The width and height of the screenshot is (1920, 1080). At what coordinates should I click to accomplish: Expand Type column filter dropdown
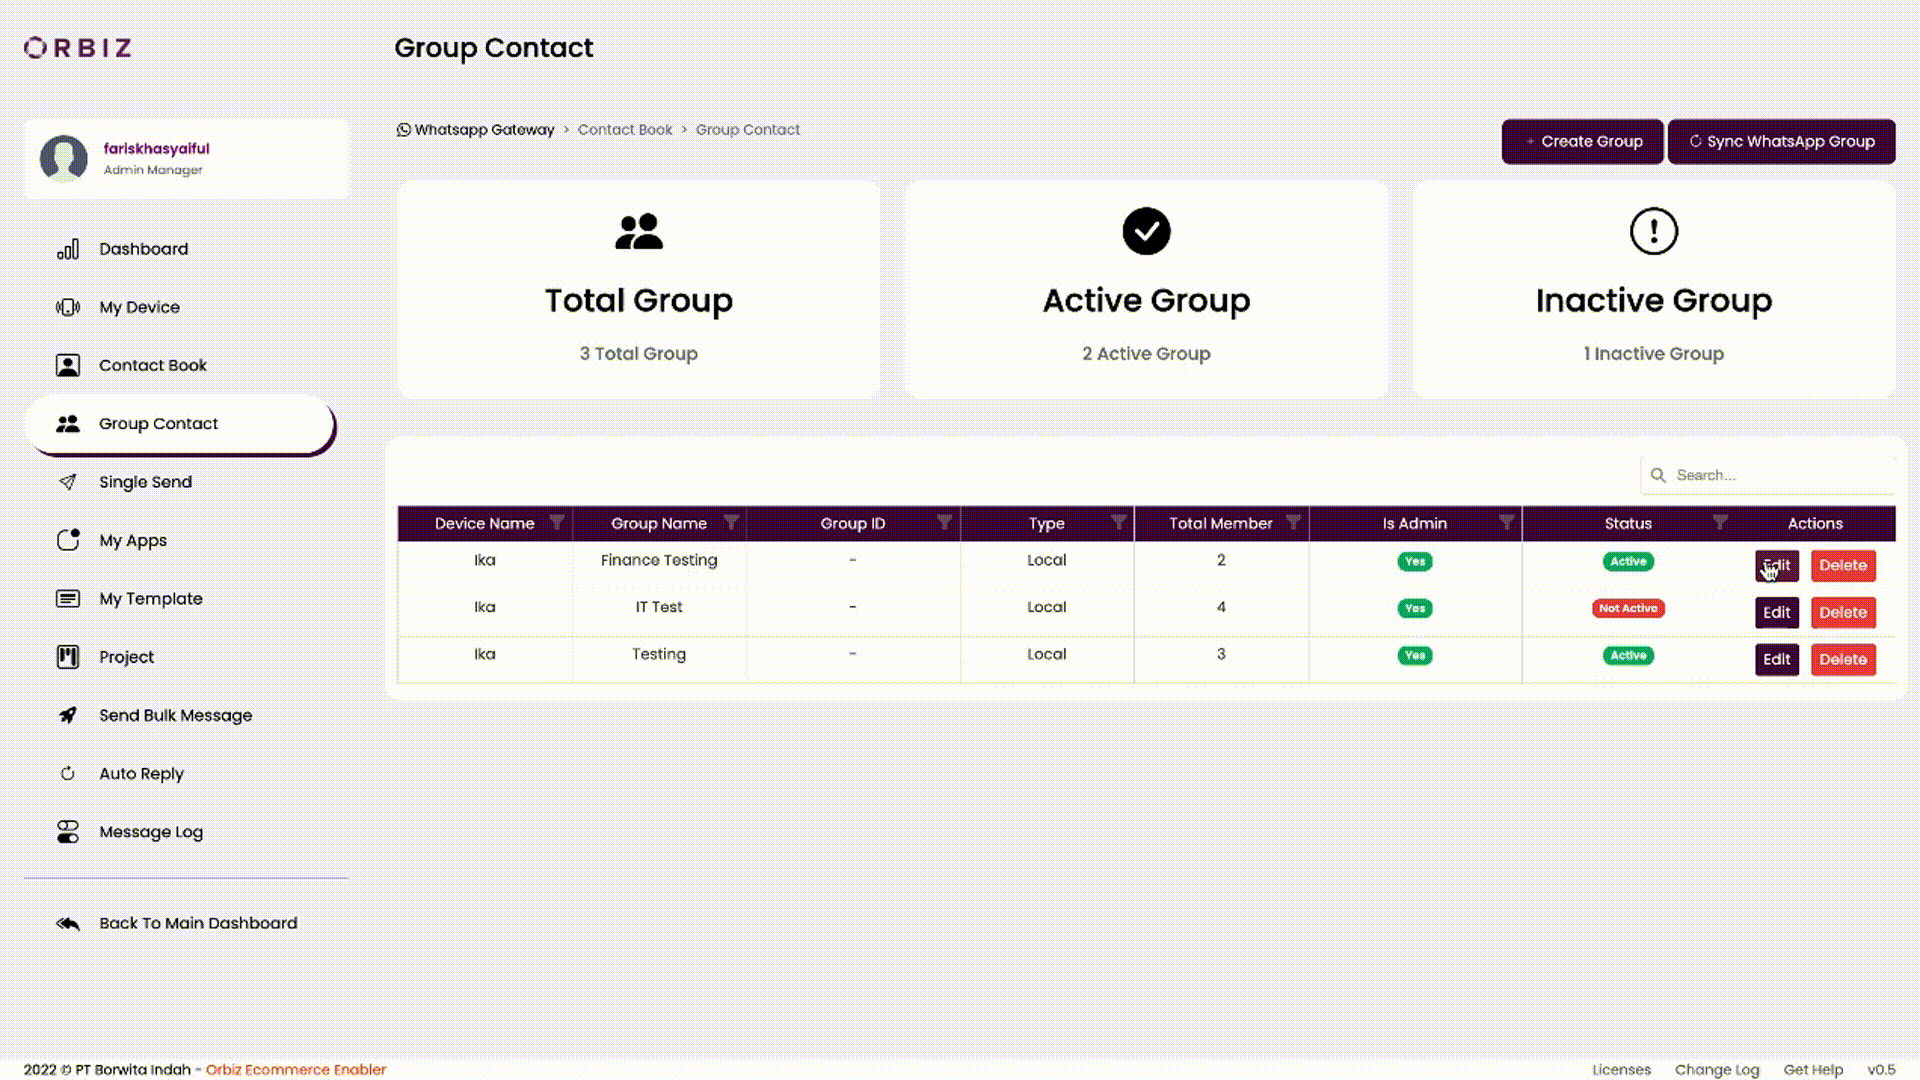click(x=1117, y=522)
